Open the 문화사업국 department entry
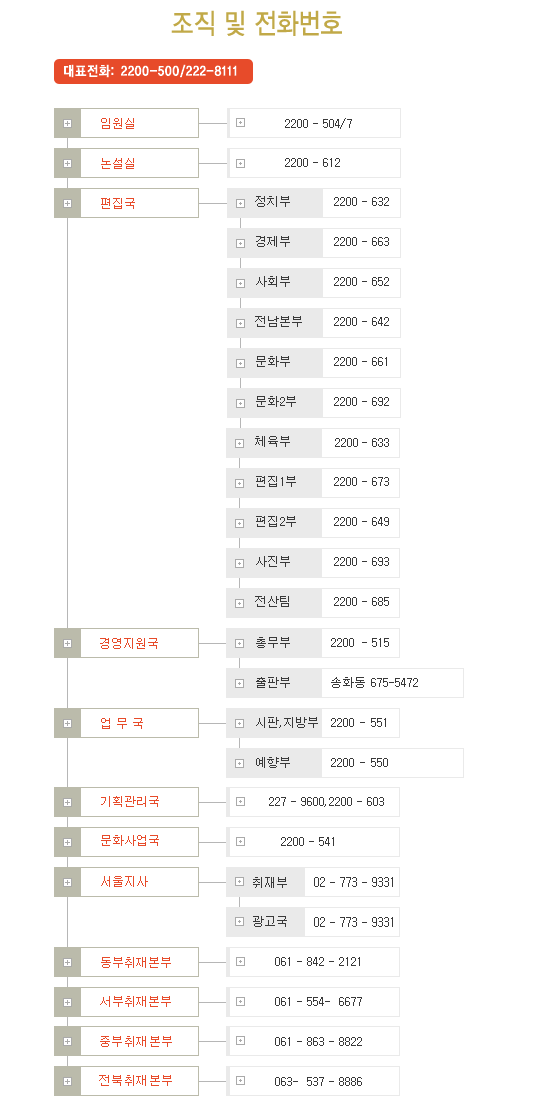534x1111 pixels. coord(126,842)
